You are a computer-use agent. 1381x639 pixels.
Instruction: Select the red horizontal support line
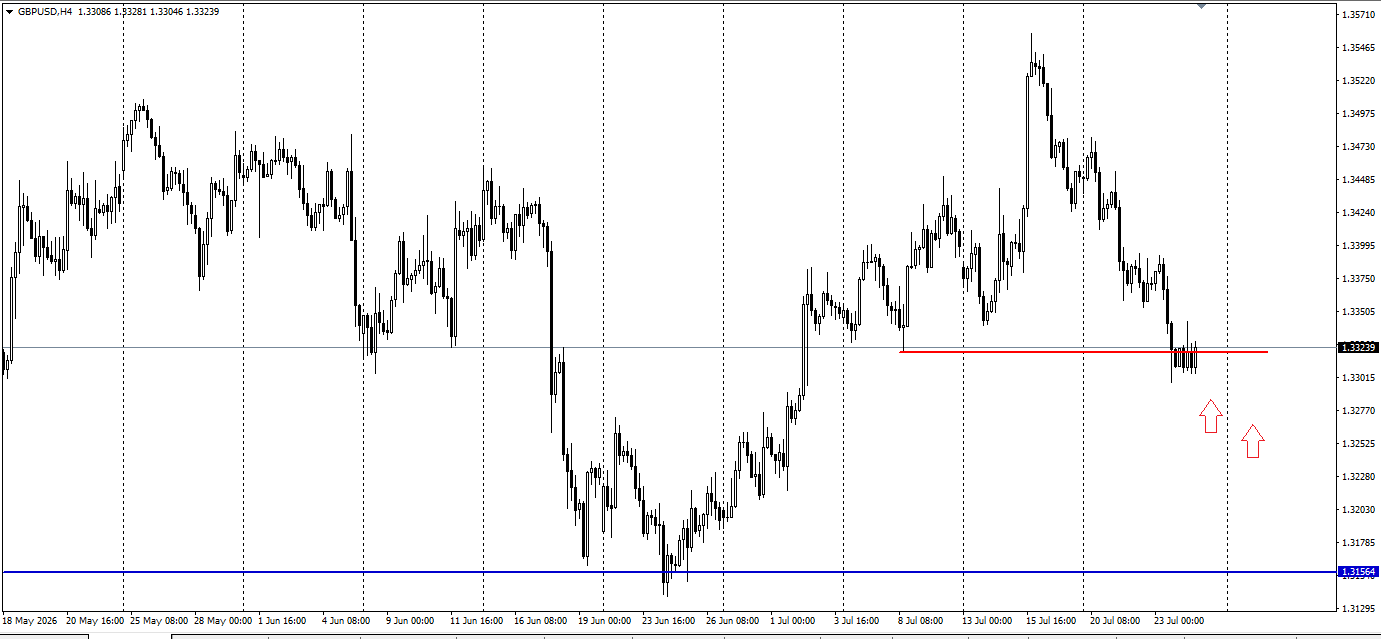(x=1084, y=352)
